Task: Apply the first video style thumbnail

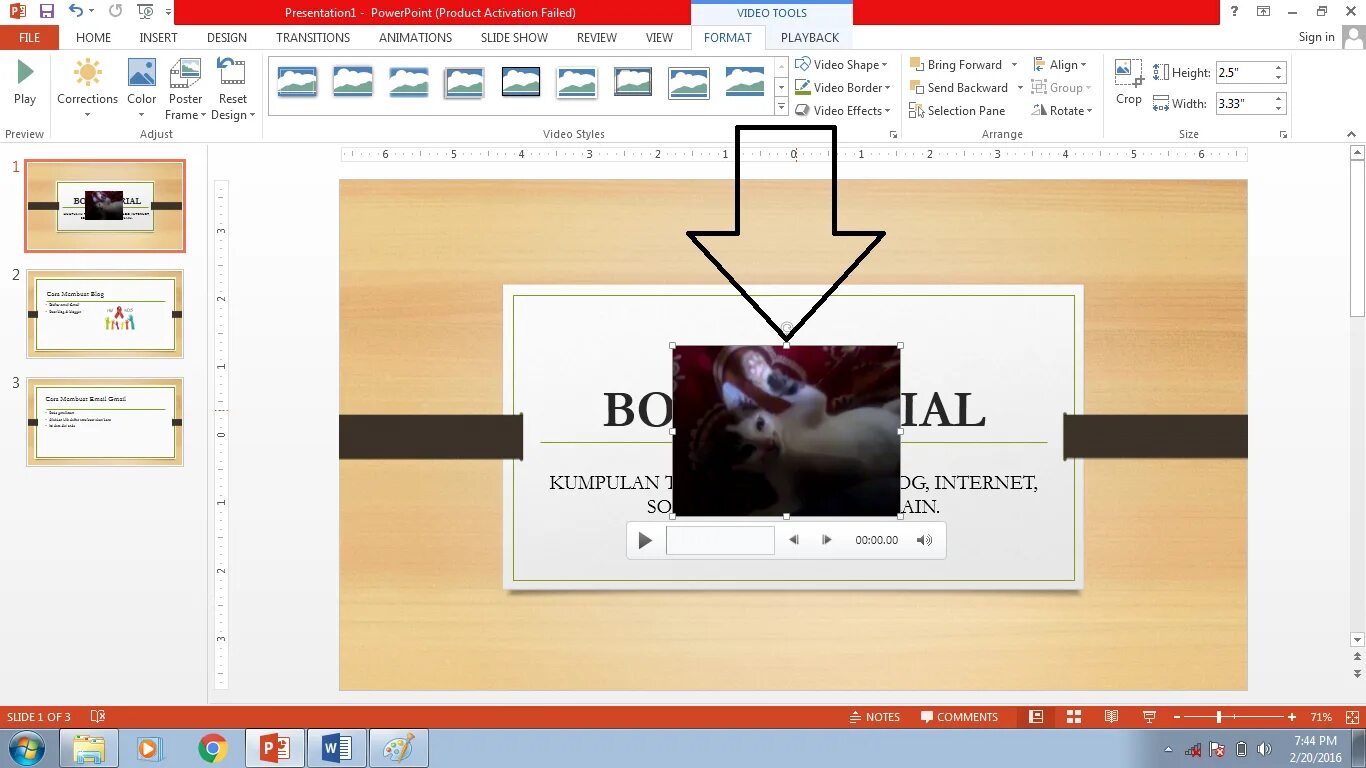Action: point(297,82)
